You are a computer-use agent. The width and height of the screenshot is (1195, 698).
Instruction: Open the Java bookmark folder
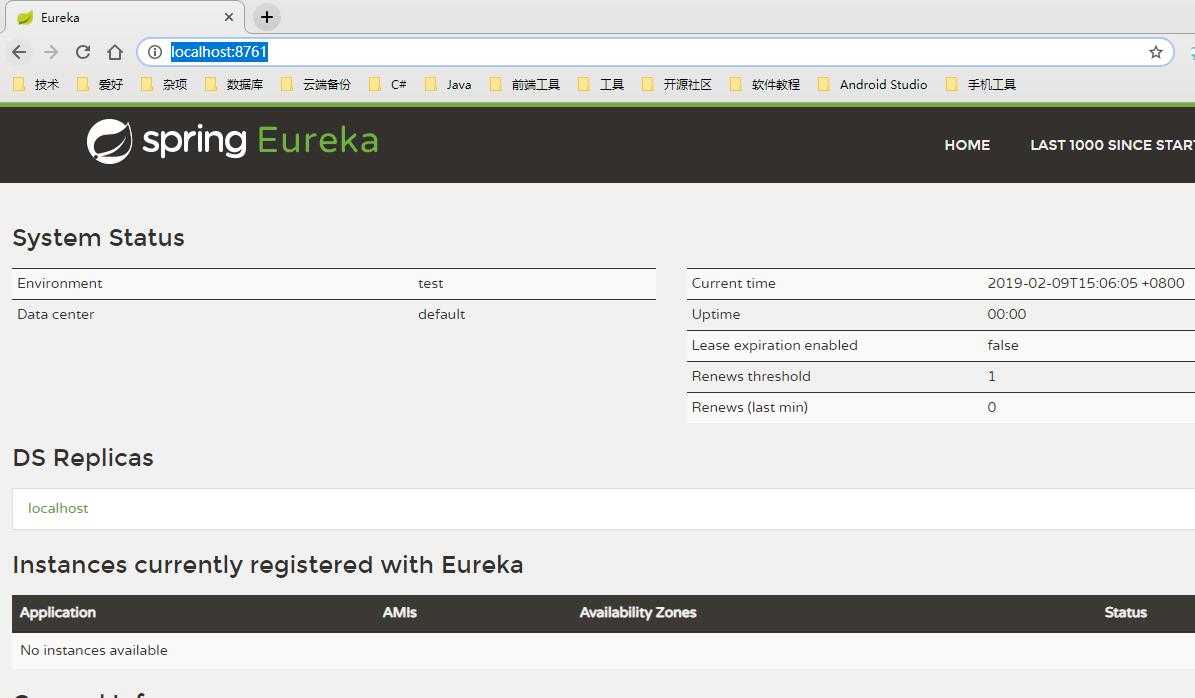(x=448, y=85)
